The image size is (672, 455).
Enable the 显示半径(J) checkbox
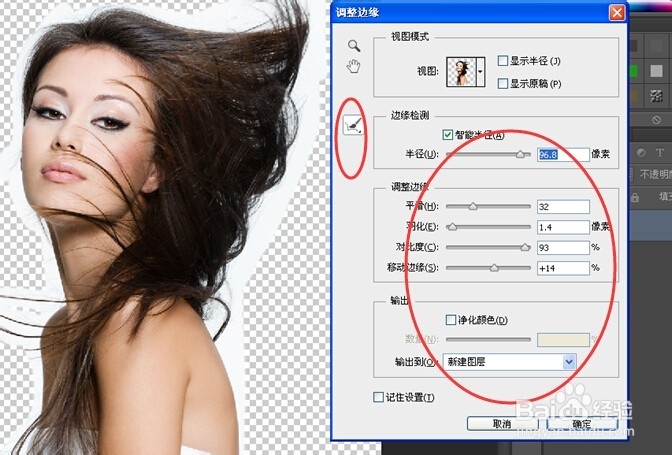[x=503, y=61]
